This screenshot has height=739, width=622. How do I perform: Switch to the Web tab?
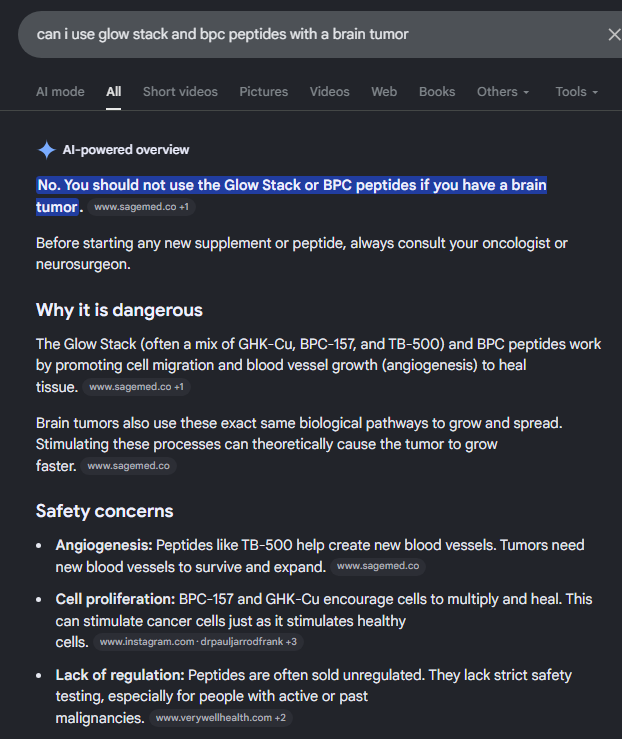coord(384,91)
